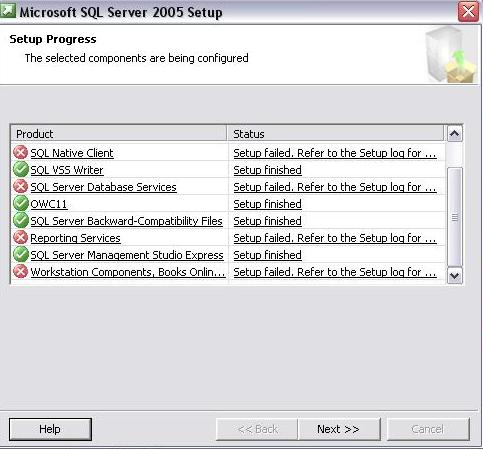Click the scrollbar thumb of the product list
The height and width of the screenshot is (449, 483).
pyautogui.click(x=455, y=217)
